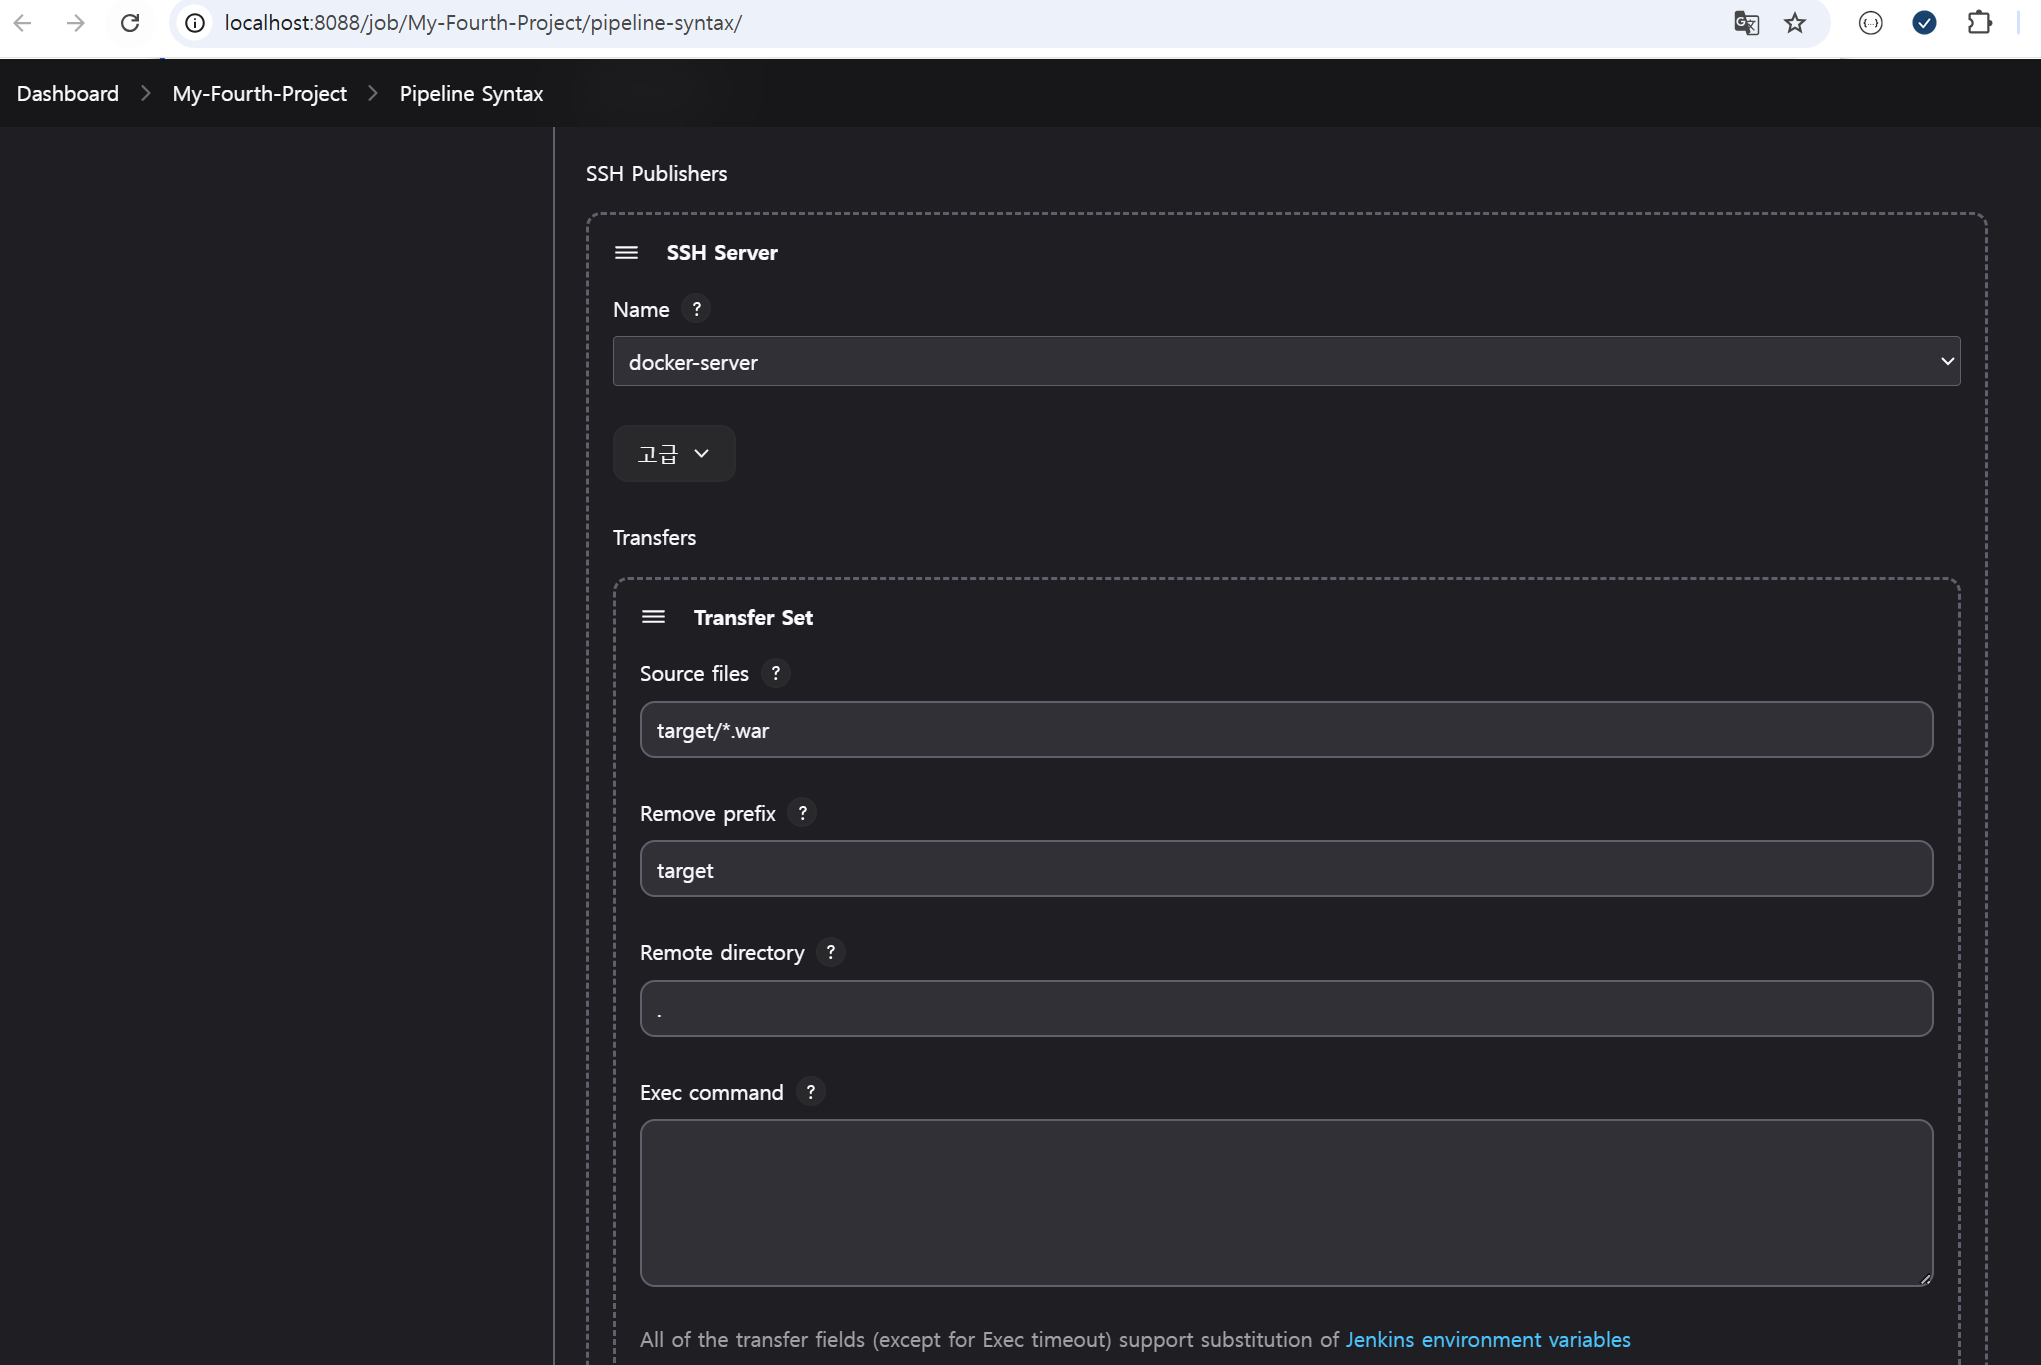Click the SSH Server drag handle icon
This screenshot has width=2041, height=1365.
click(626, 252)
